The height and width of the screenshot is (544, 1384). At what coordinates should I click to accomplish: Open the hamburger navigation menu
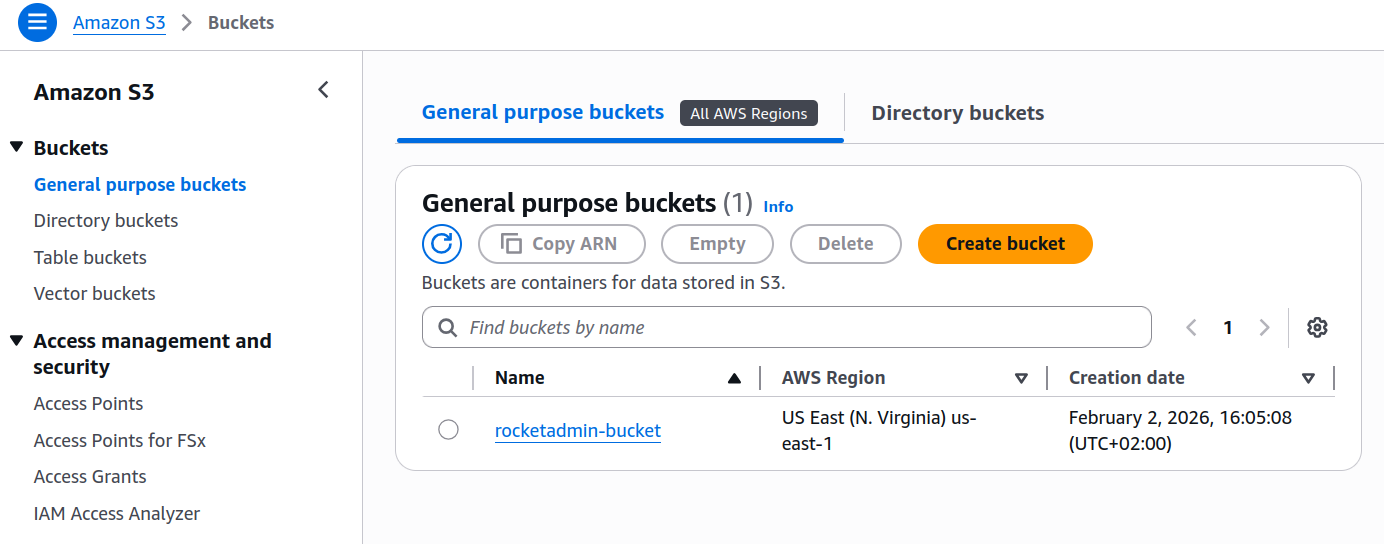point(37,22)
